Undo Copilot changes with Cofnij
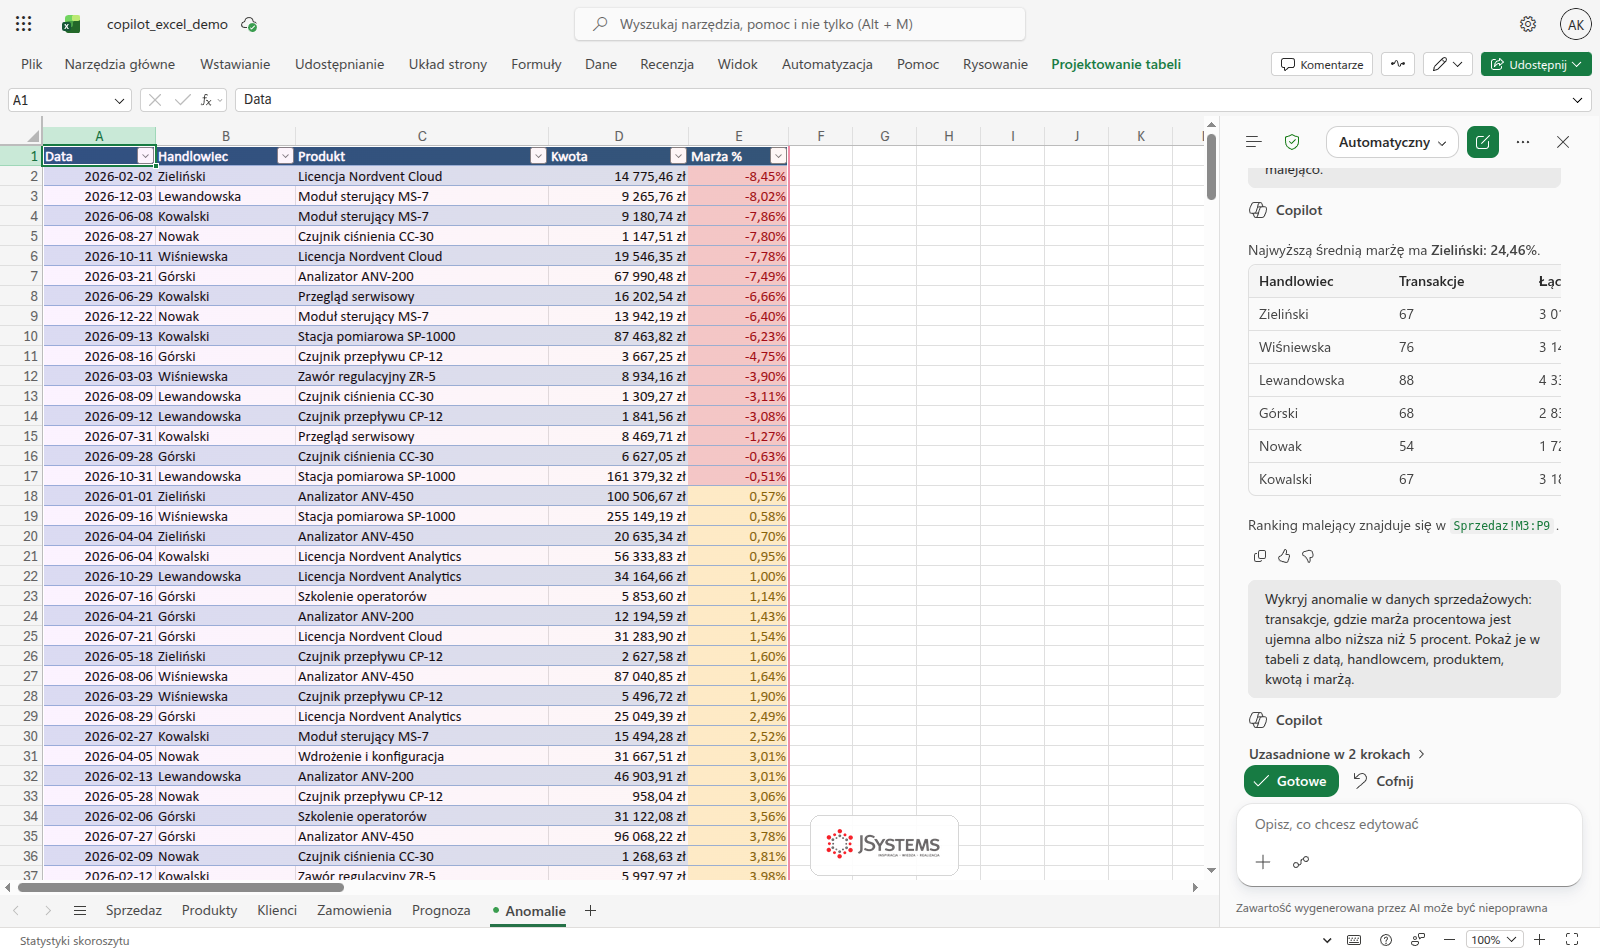This screenshot has height=950, width=1600. tap(1383, 781)
